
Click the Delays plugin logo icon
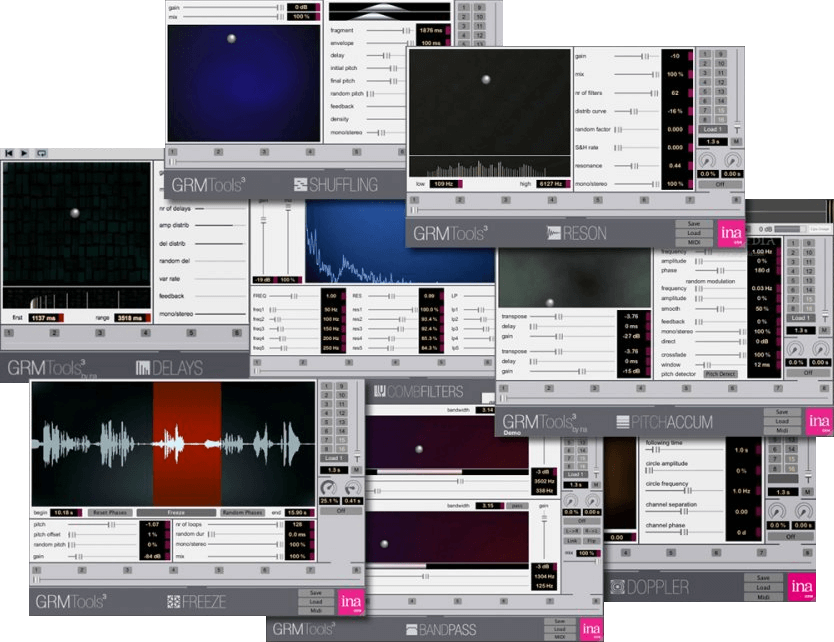click(142, 368)
